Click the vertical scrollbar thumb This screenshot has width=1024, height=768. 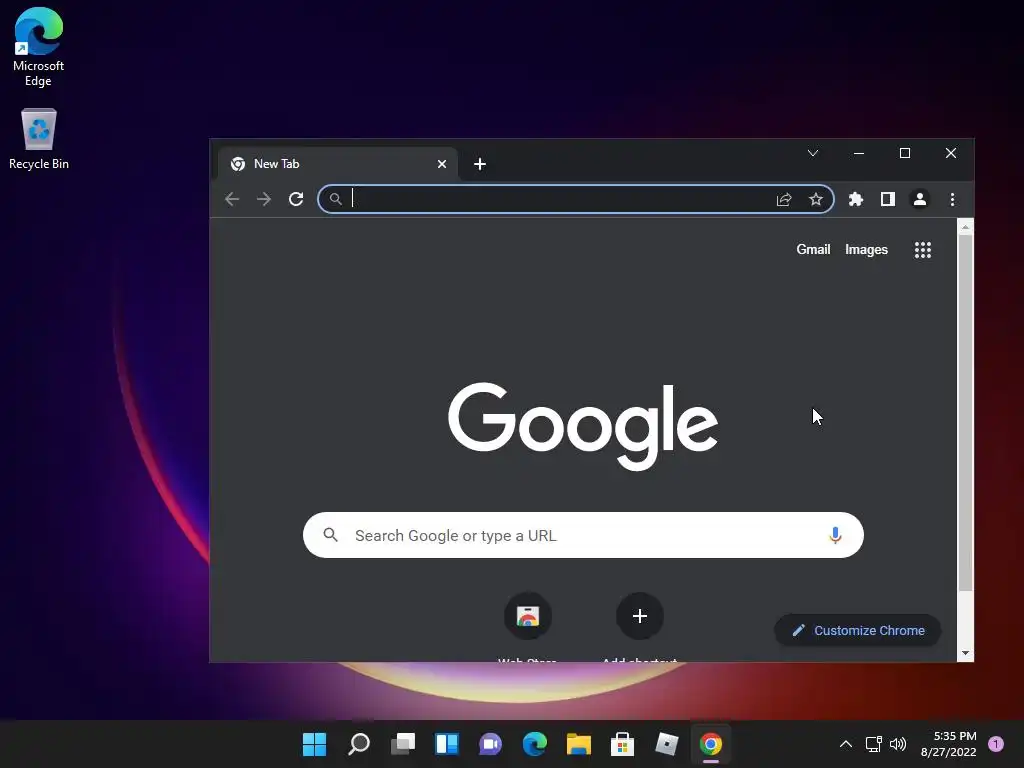pos(965,413)
